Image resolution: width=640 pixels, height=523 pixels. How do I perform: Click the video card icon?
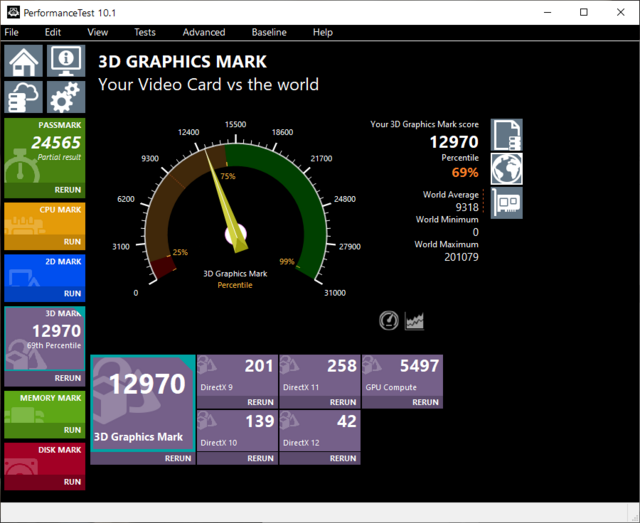[507, 201]
